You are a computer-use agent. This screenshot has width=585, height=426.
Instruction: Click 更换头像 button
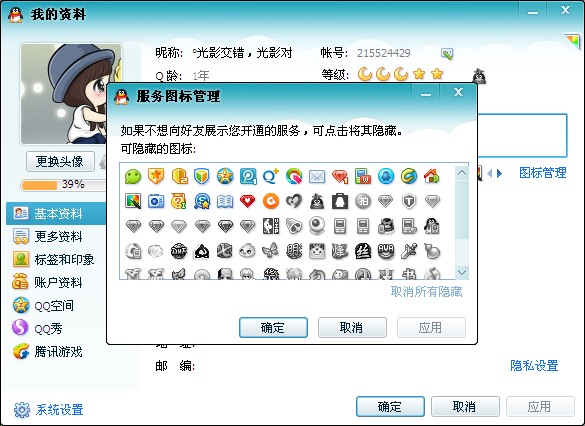point(60,162)
